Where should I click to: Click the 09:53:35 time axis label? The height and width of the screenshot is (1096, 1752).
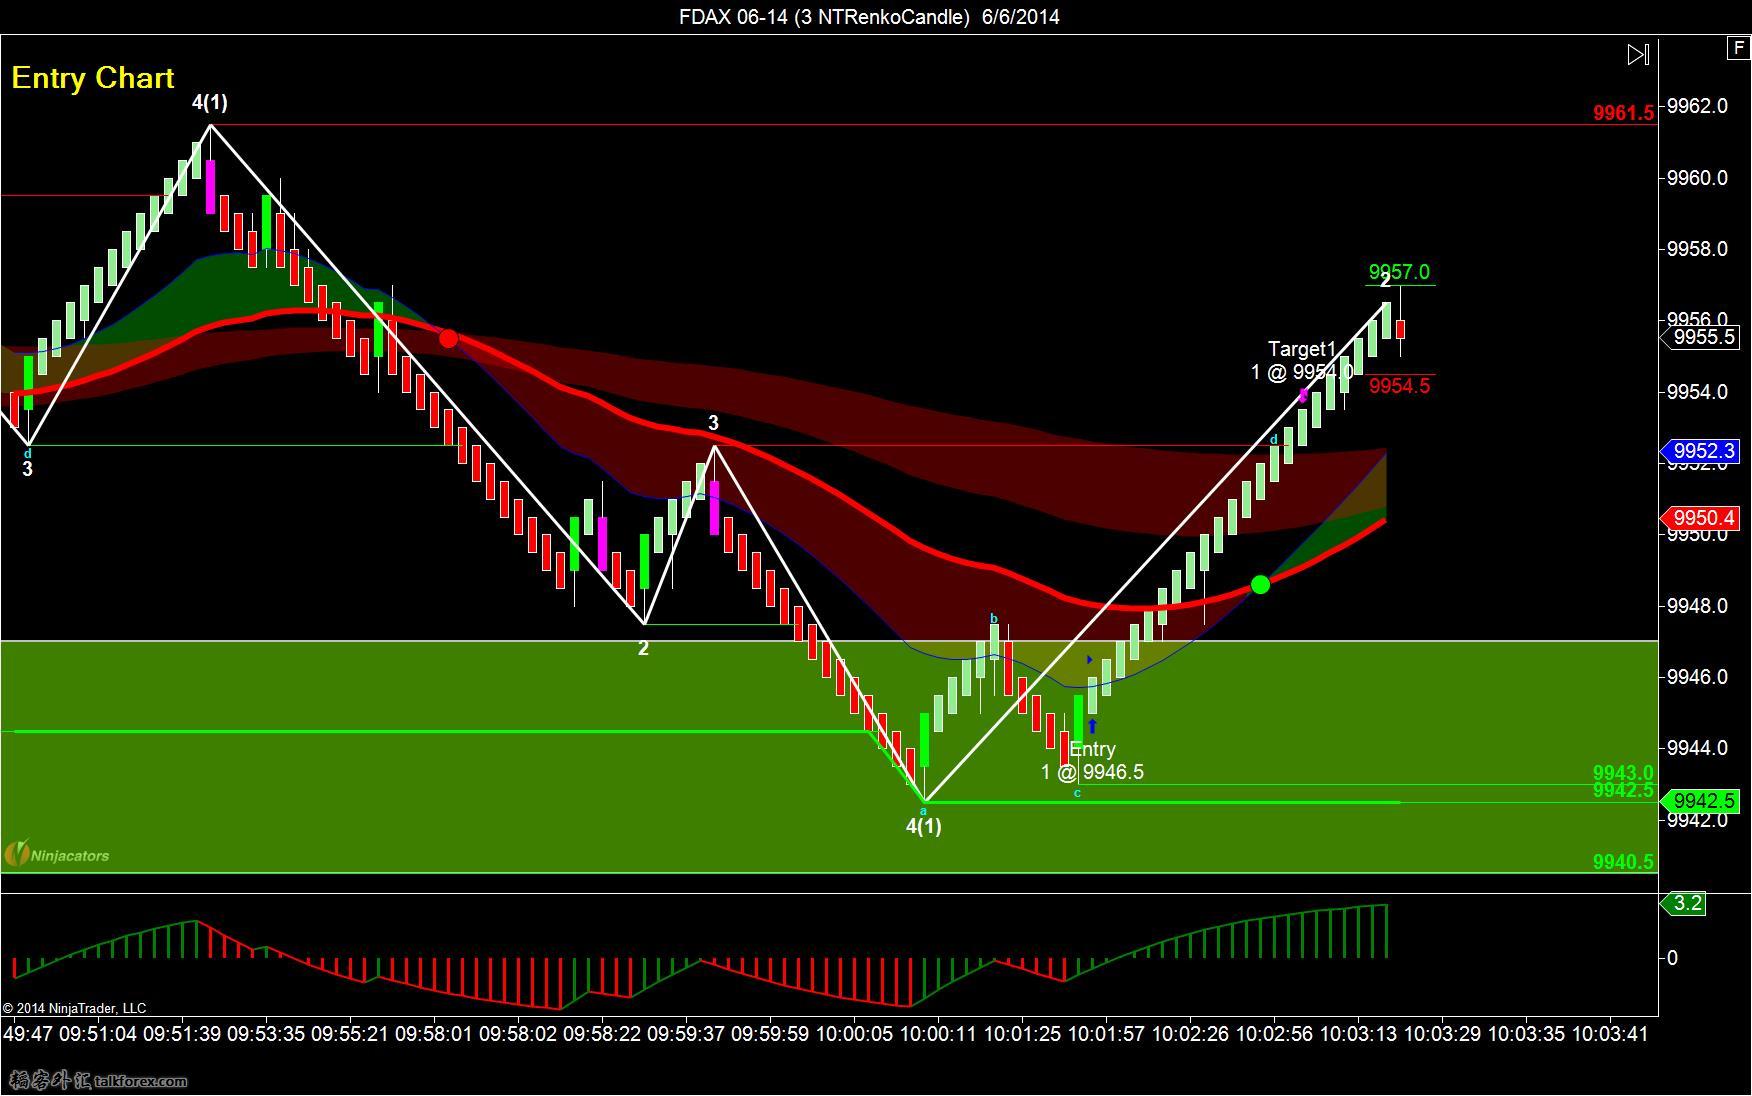[266, 1034]
